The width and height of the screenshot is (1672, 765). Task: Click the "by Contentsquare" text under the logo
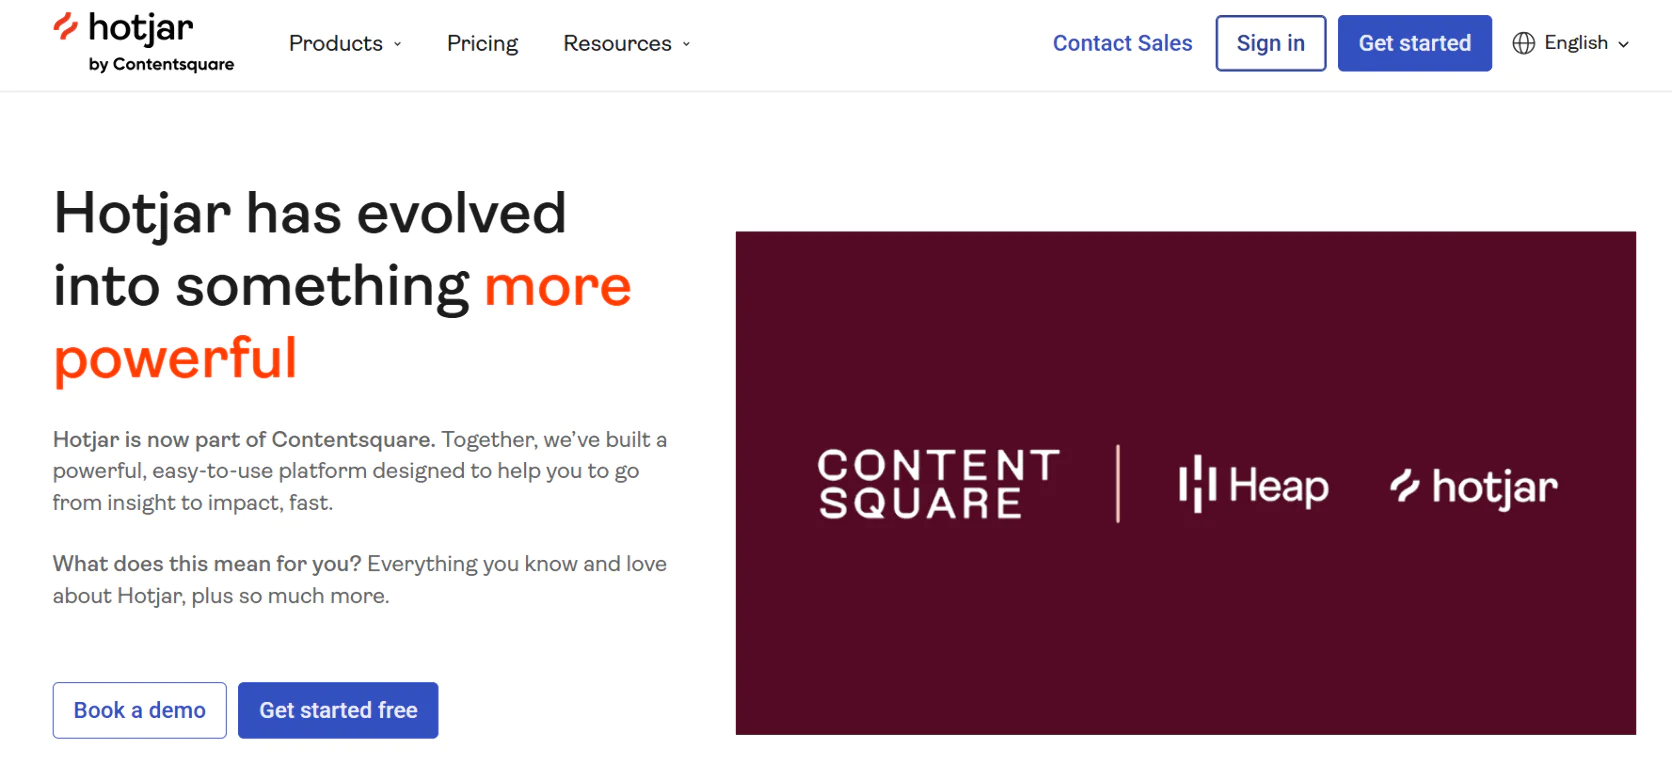161,64
